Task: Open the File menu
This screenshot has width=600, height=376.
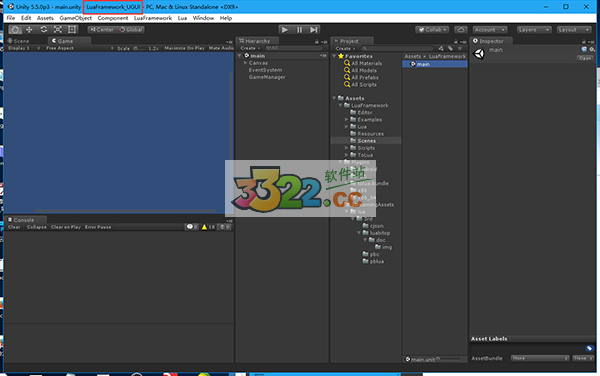Action: tap(11, 18)
